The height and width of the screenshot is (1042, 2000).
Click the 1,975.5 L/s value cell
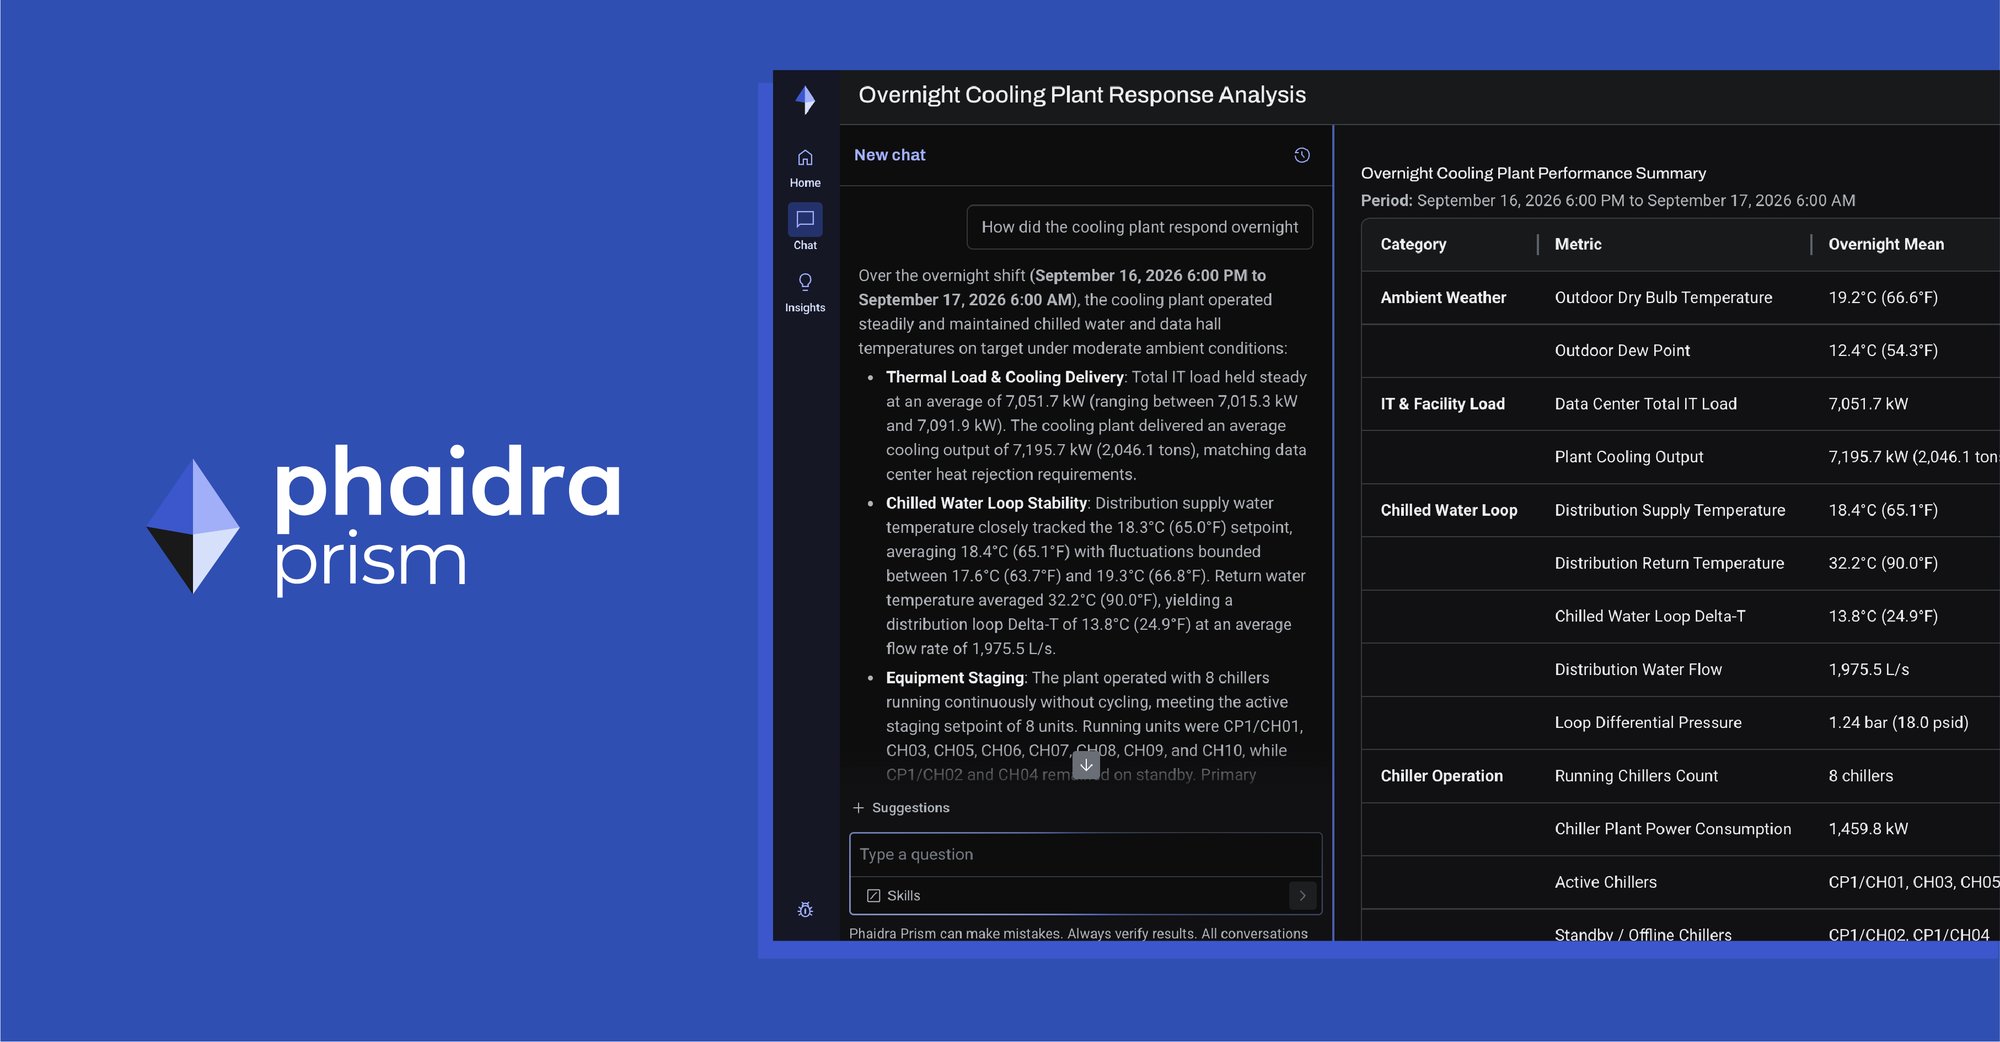(x=1868, y=669)
